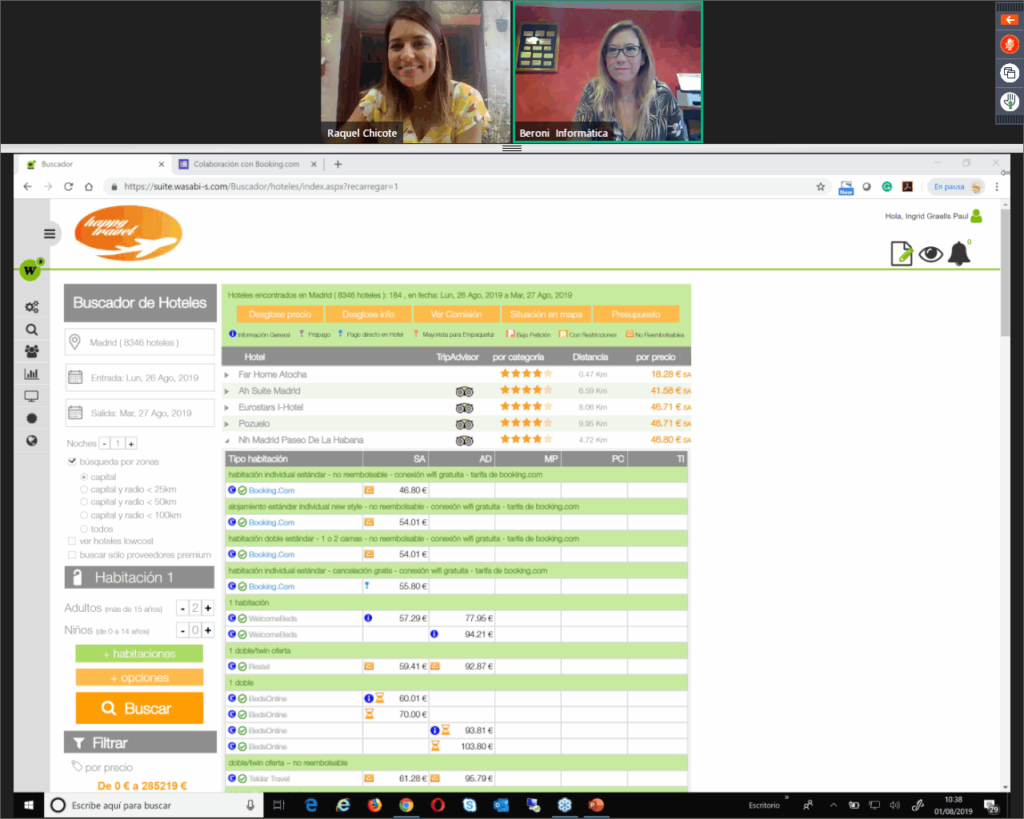Click the bar chart statistics icon

(x=31, y=372)
